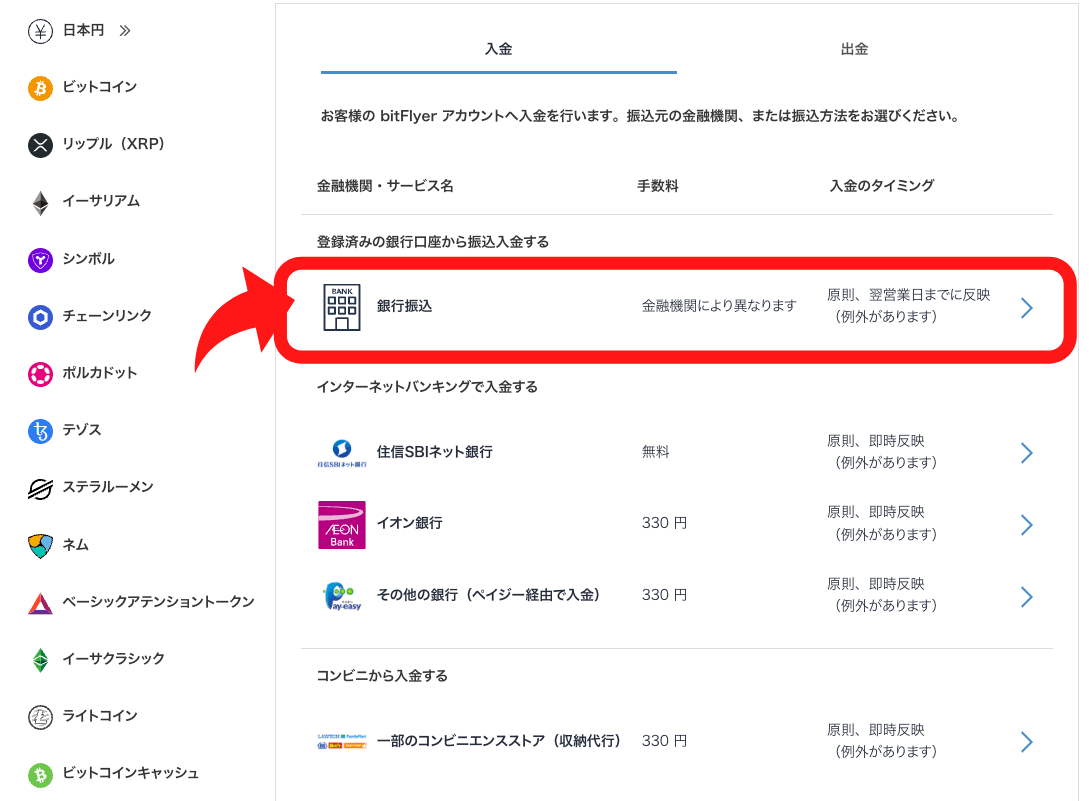Expand the double chevron next to 日本円

(125, 31)
